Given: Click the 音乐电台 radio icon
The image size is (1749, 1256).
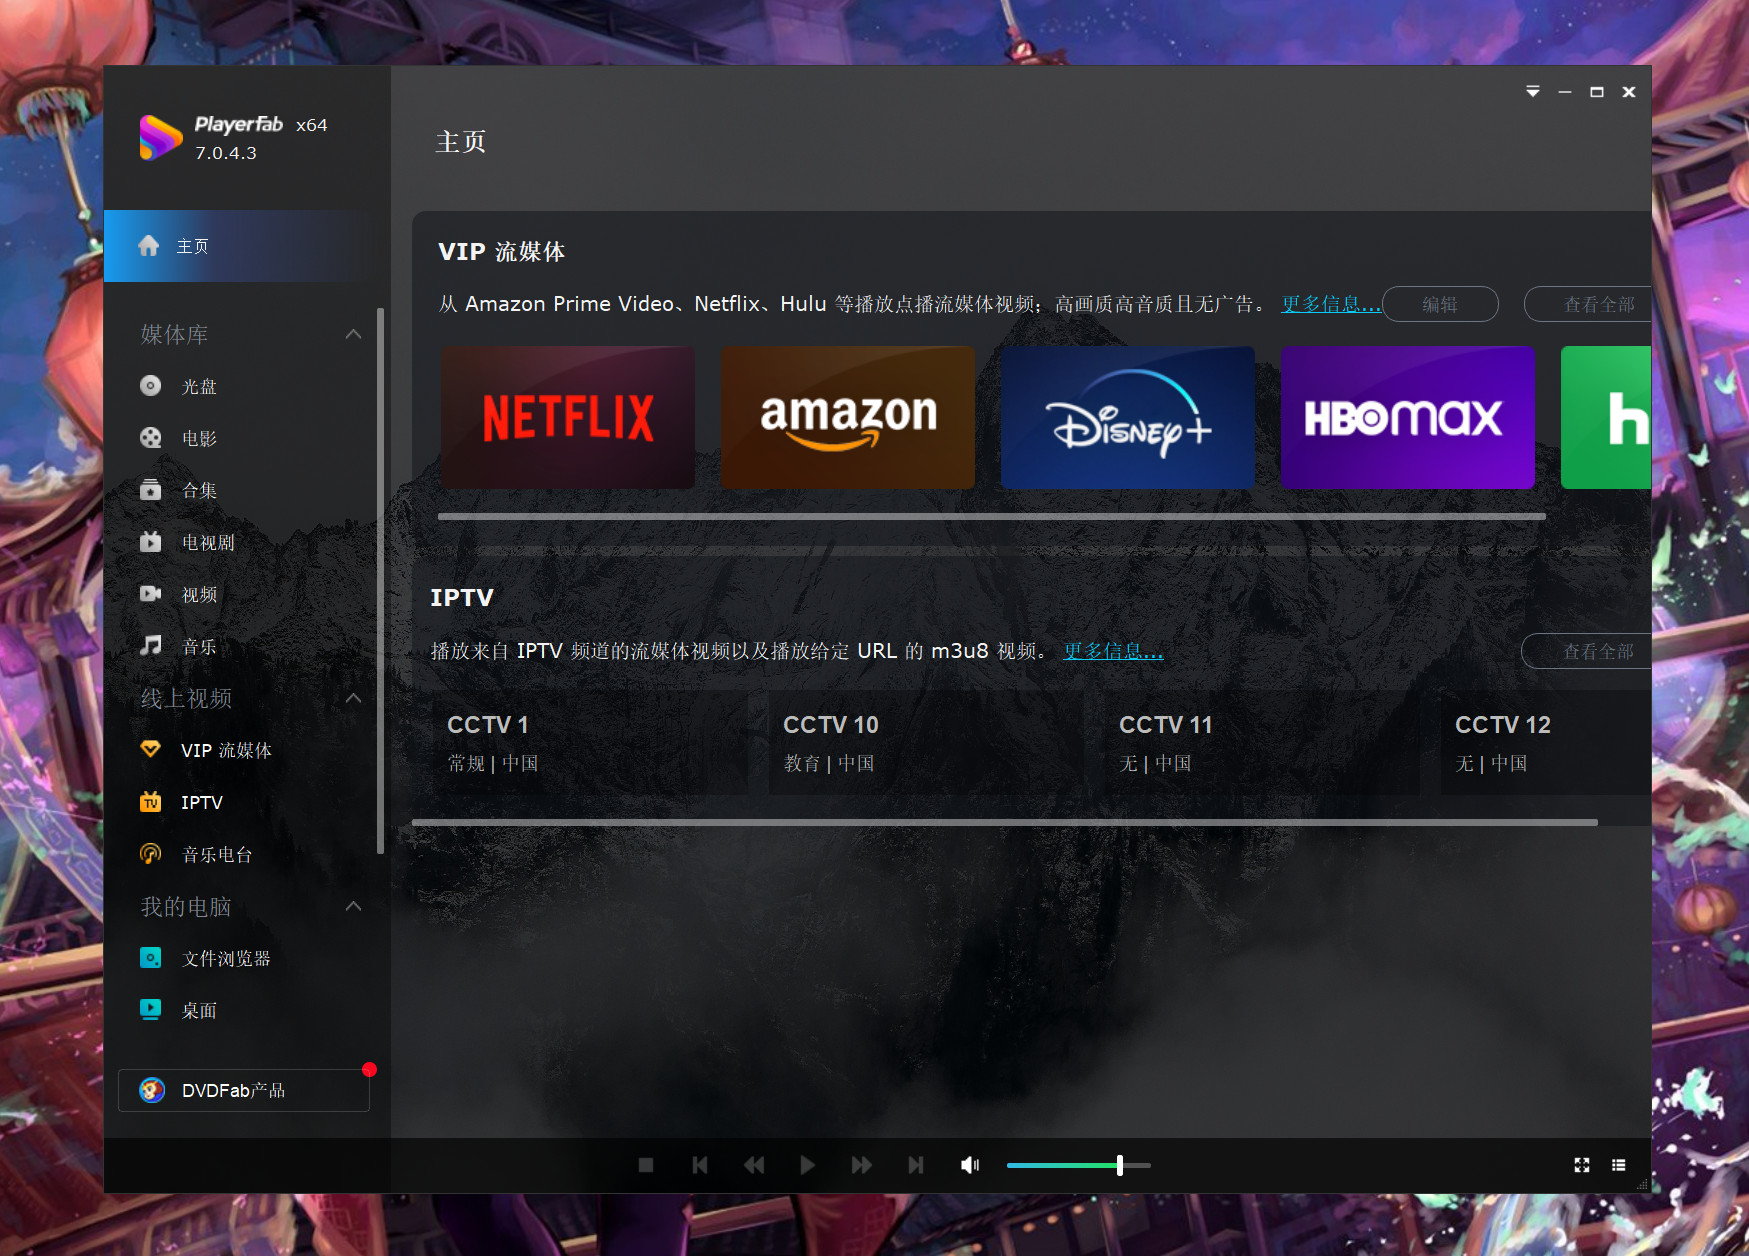Looking at the screenshot, I should point(151,854).
